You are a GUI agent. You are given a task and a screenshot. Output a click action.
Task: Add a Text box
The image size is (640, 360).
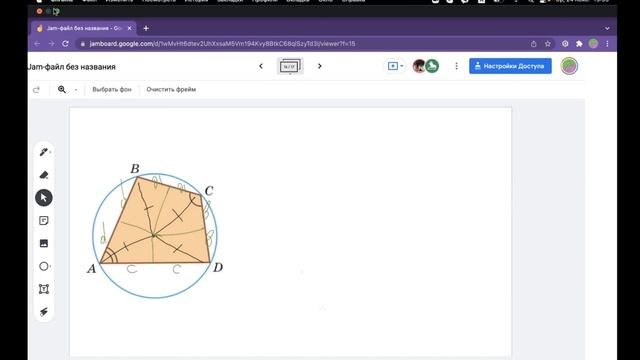tap(44, 289)
